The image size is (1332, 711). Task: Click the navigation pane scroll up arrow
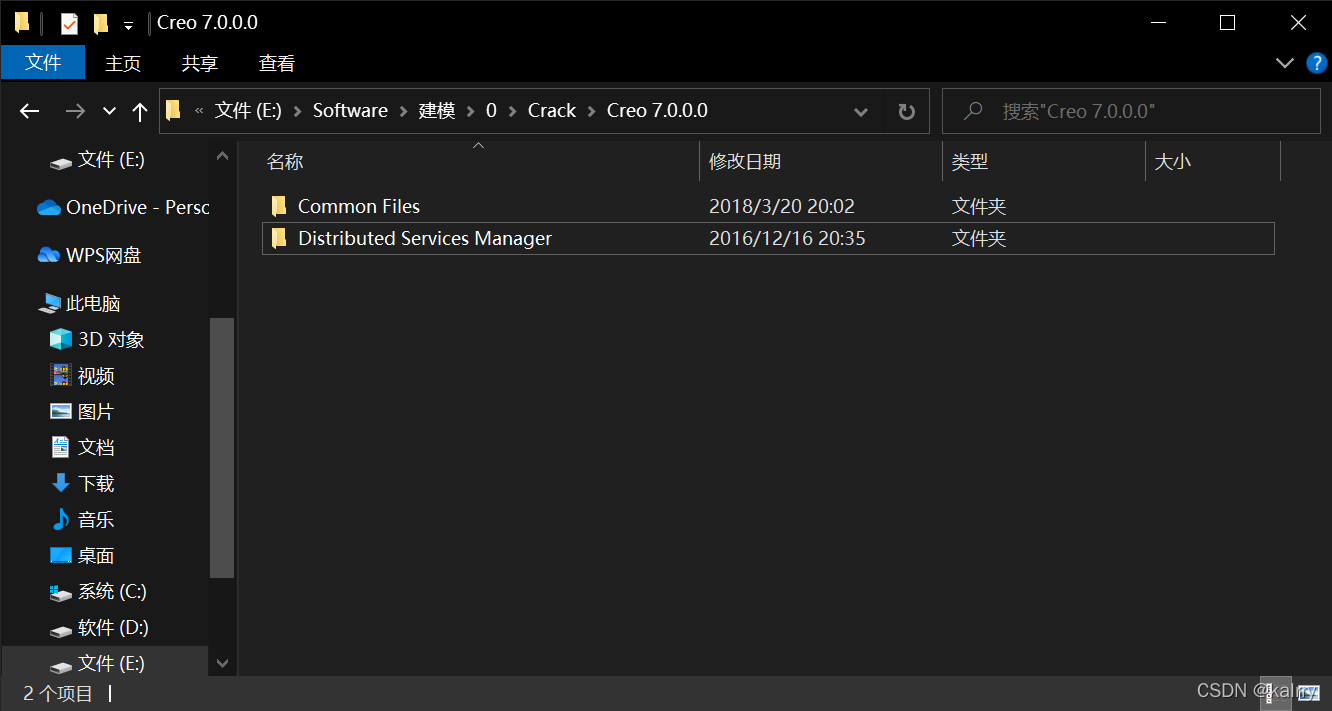(x=222, y=156)
